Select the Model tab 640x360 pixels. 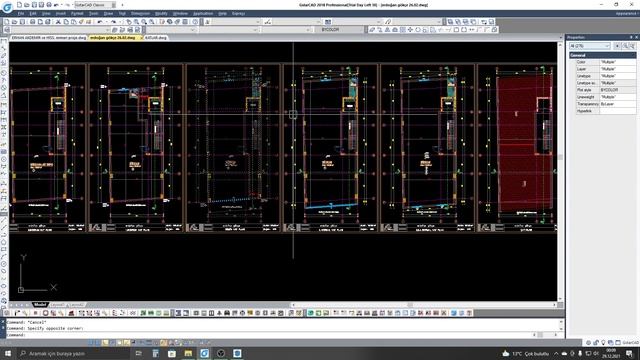pyautogui.click(x=40, y=305)
